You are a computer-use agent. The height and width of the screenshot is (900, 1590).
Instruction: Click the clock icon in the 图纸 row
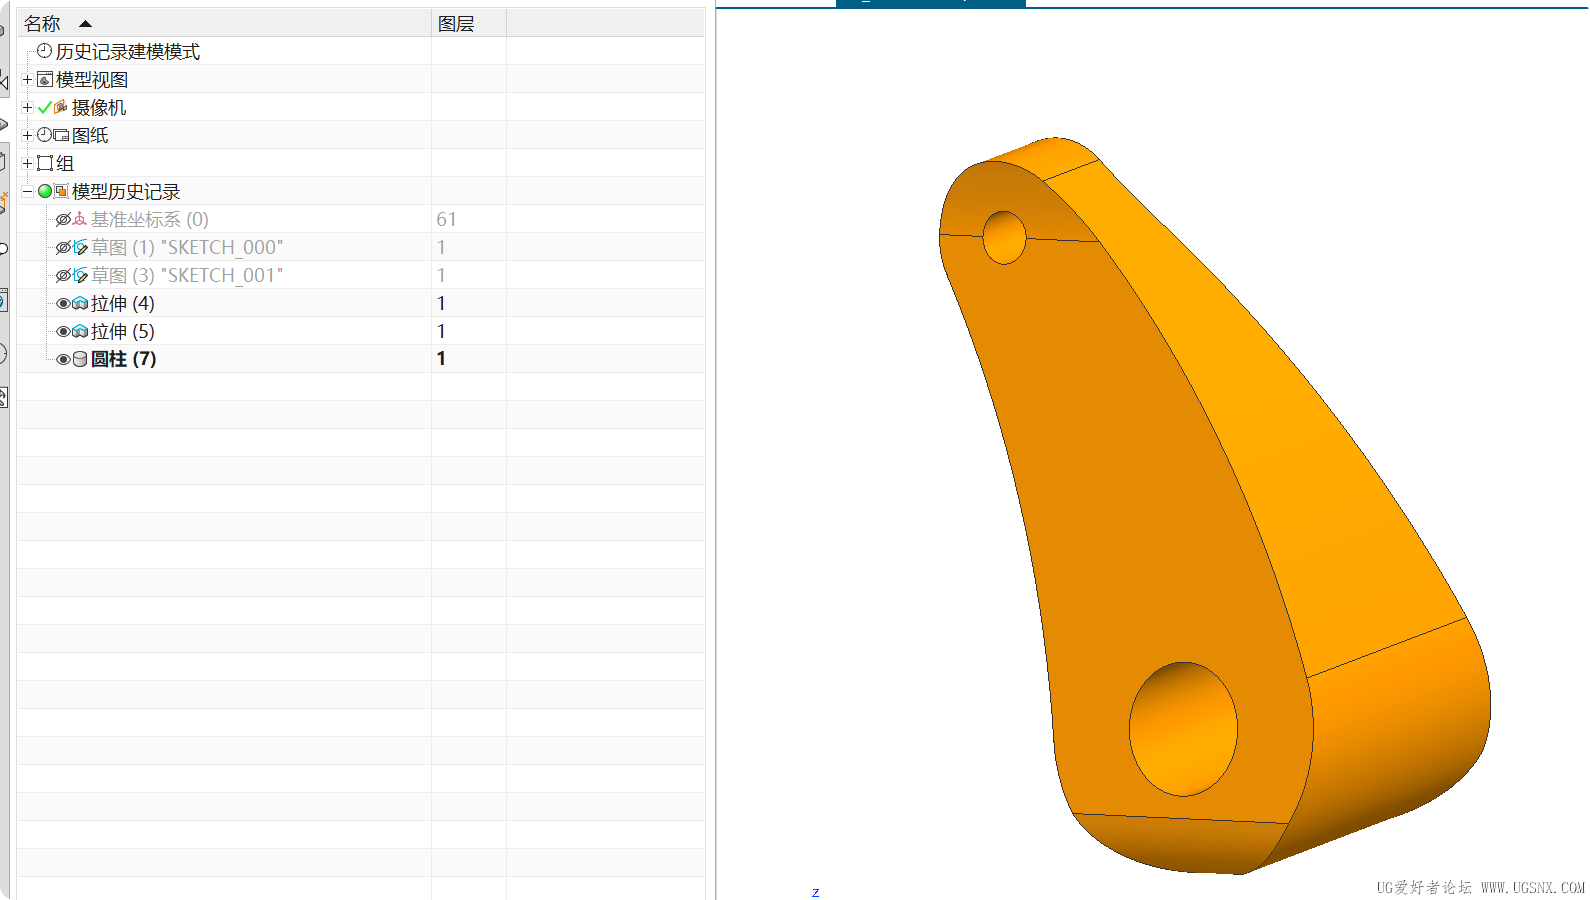pos(44,135)
